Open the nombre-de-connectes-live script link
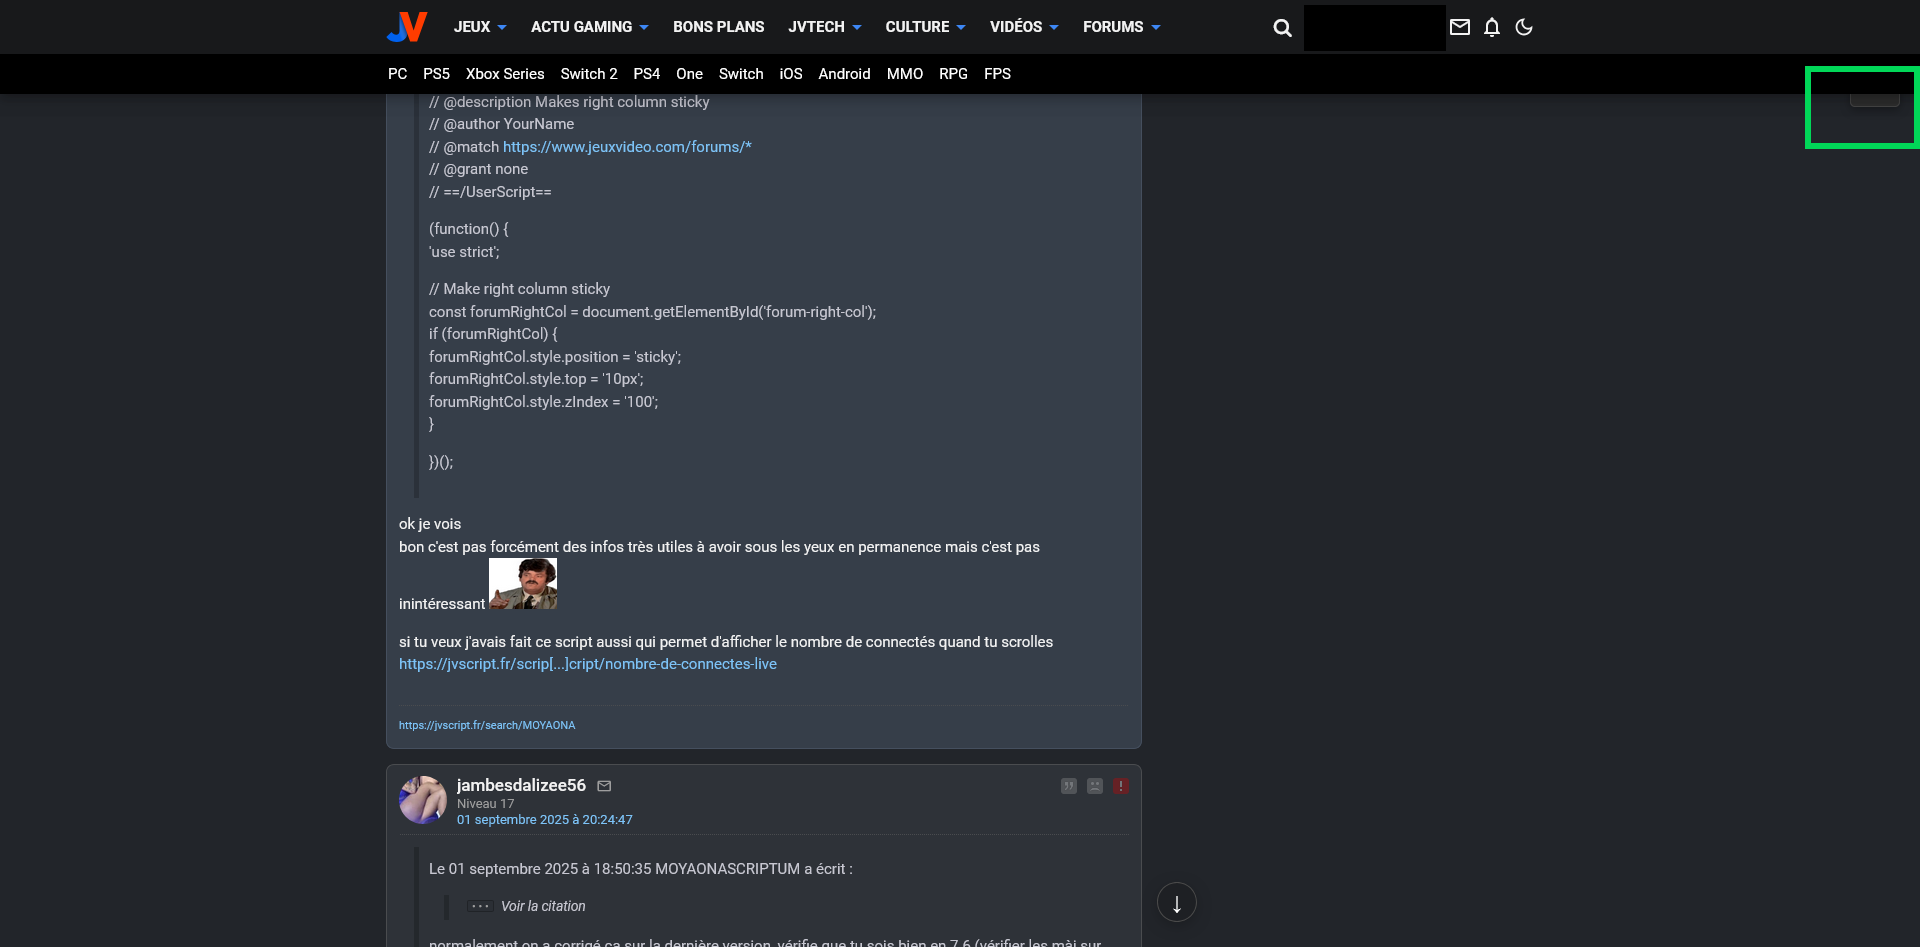Viewport: 1920px width, 947px height. [587, 664]
